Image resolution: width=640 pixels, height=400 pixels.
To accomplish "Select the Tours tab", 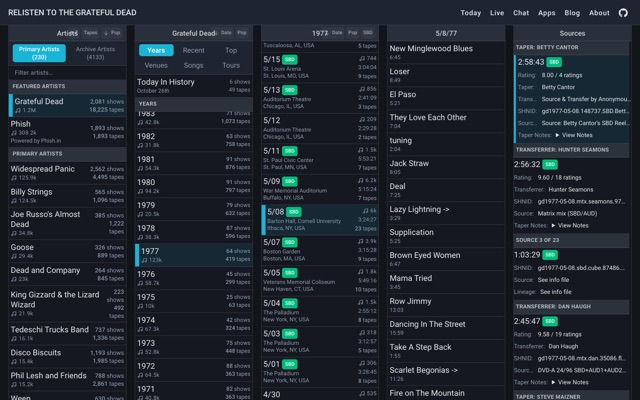I will (x=231, y=65).
